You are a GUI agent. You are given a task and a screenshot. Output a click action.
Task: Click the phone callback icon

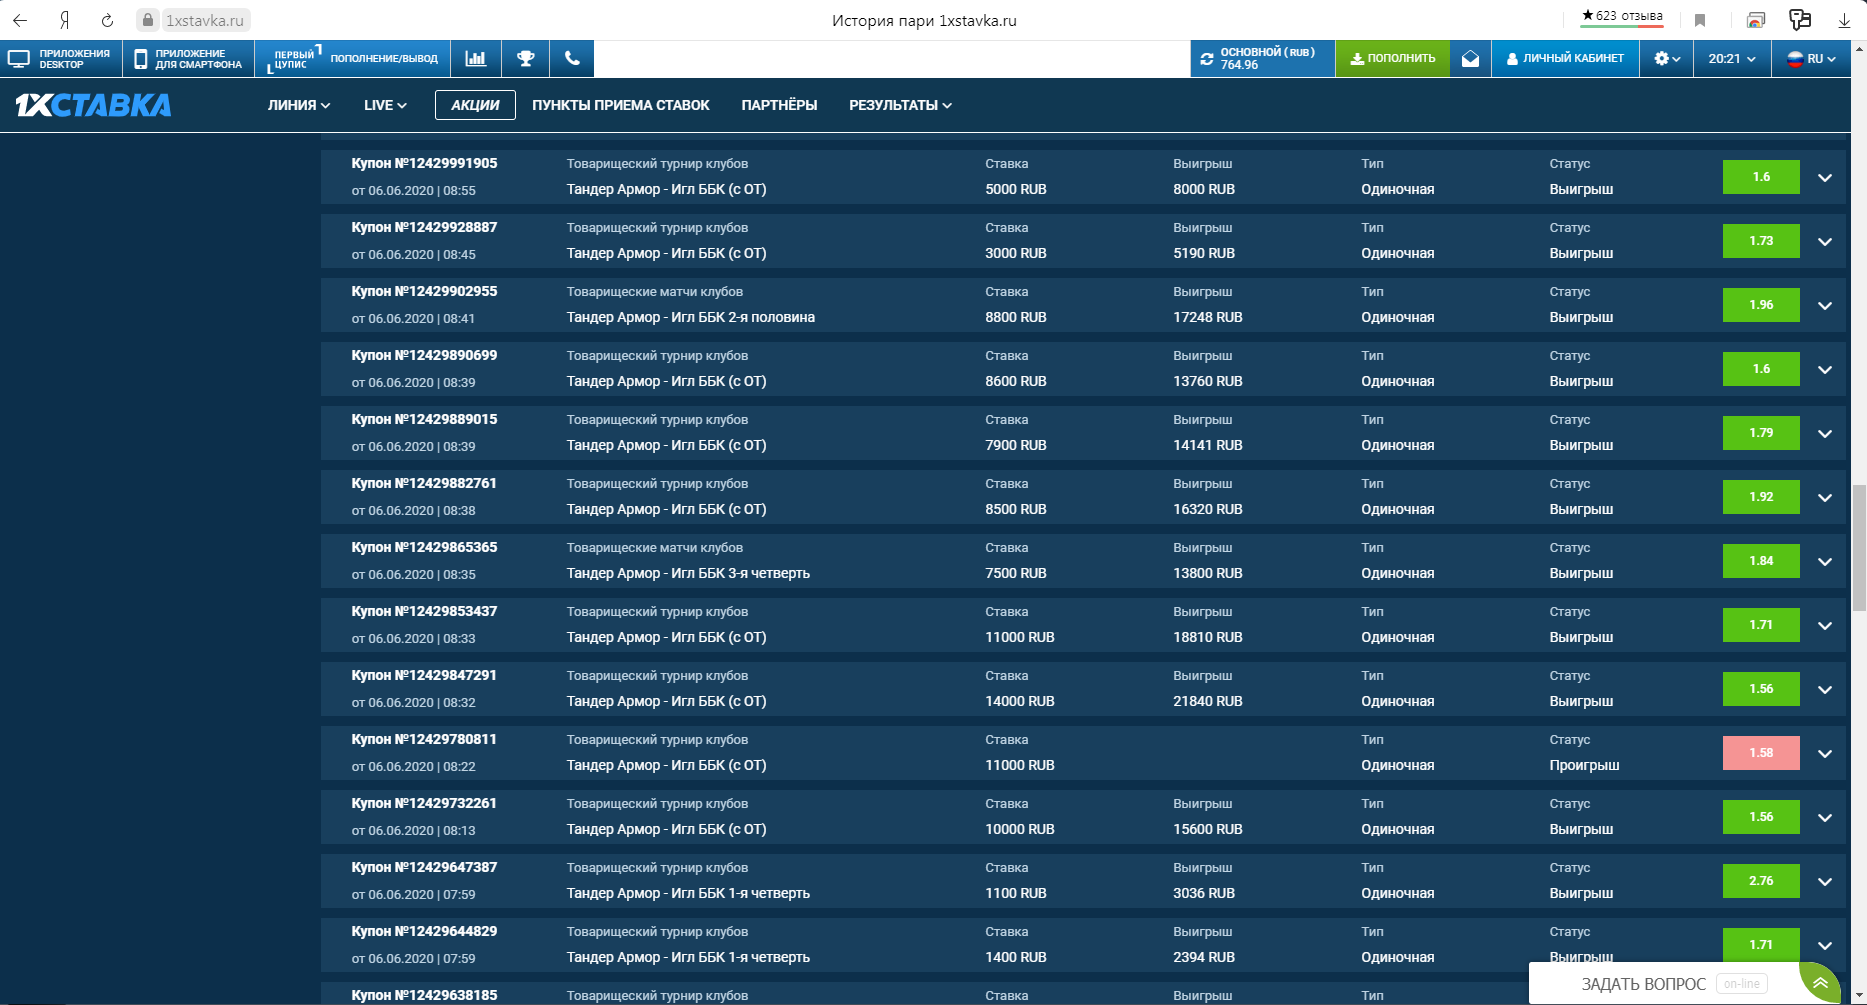(572, 58)
